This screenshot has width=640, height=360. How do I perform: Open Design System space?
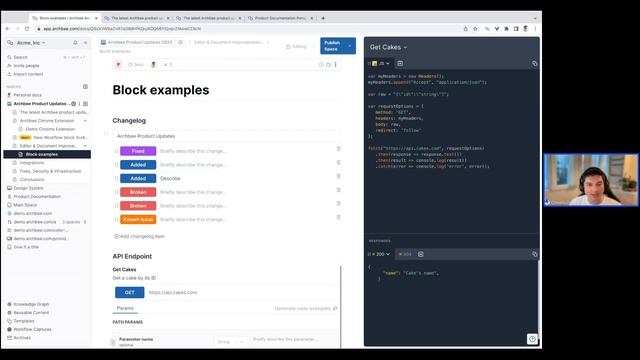(28, 188)
